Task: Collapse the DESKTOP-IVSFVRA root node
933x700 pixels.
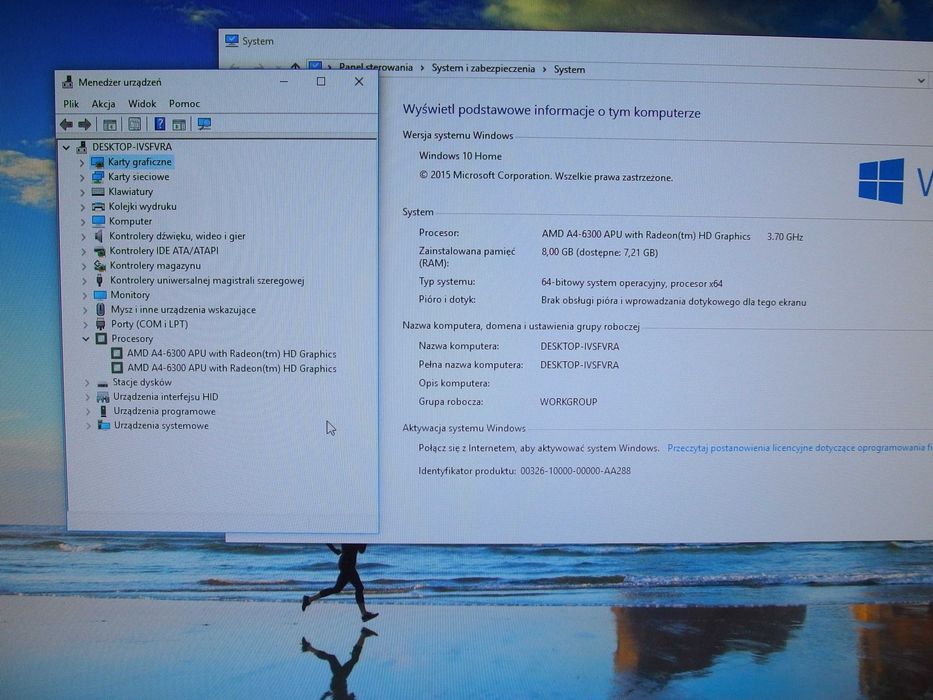Action: pos(67,147)
